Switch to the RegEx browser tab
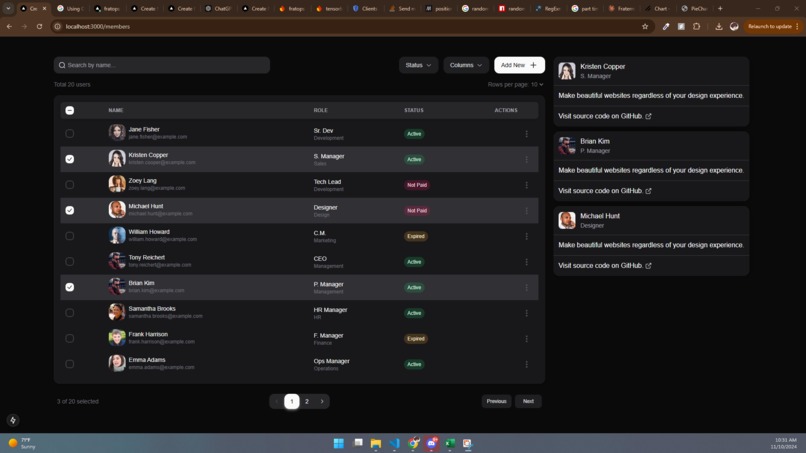This screenshot has width=806, height=453. (x=548, y=9)
